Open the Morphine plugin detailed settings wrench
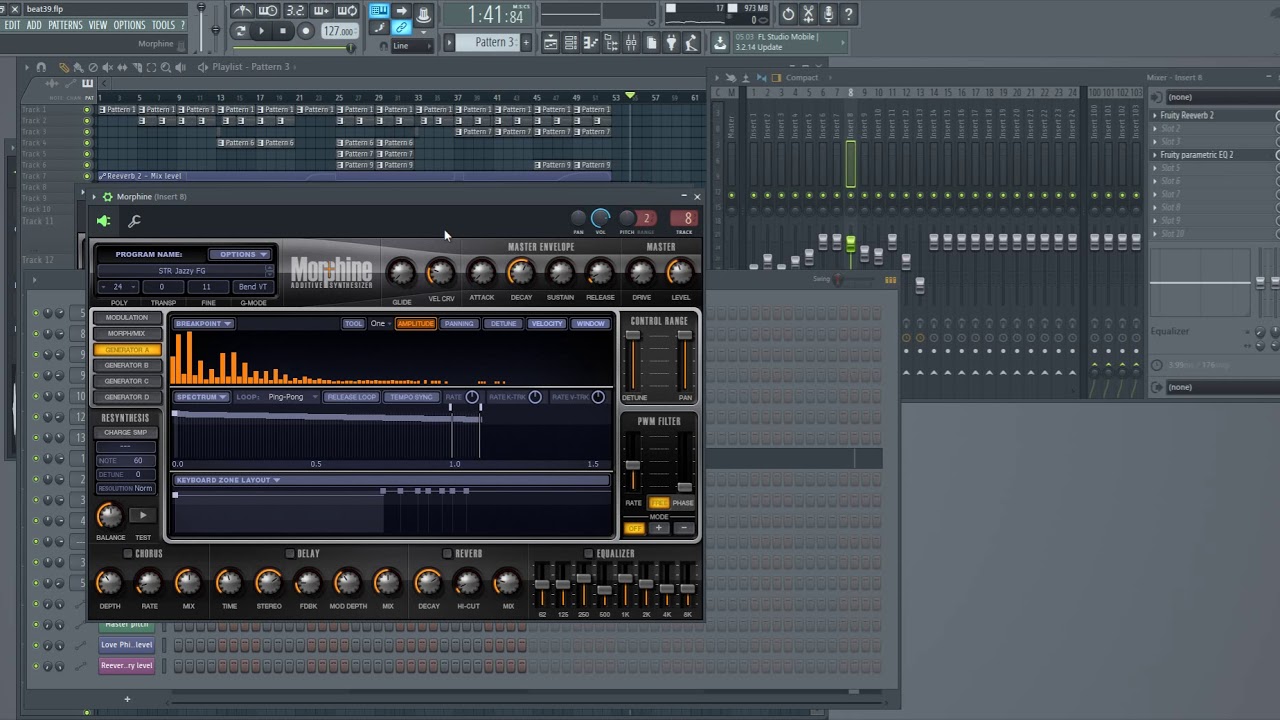 point(135,222)
